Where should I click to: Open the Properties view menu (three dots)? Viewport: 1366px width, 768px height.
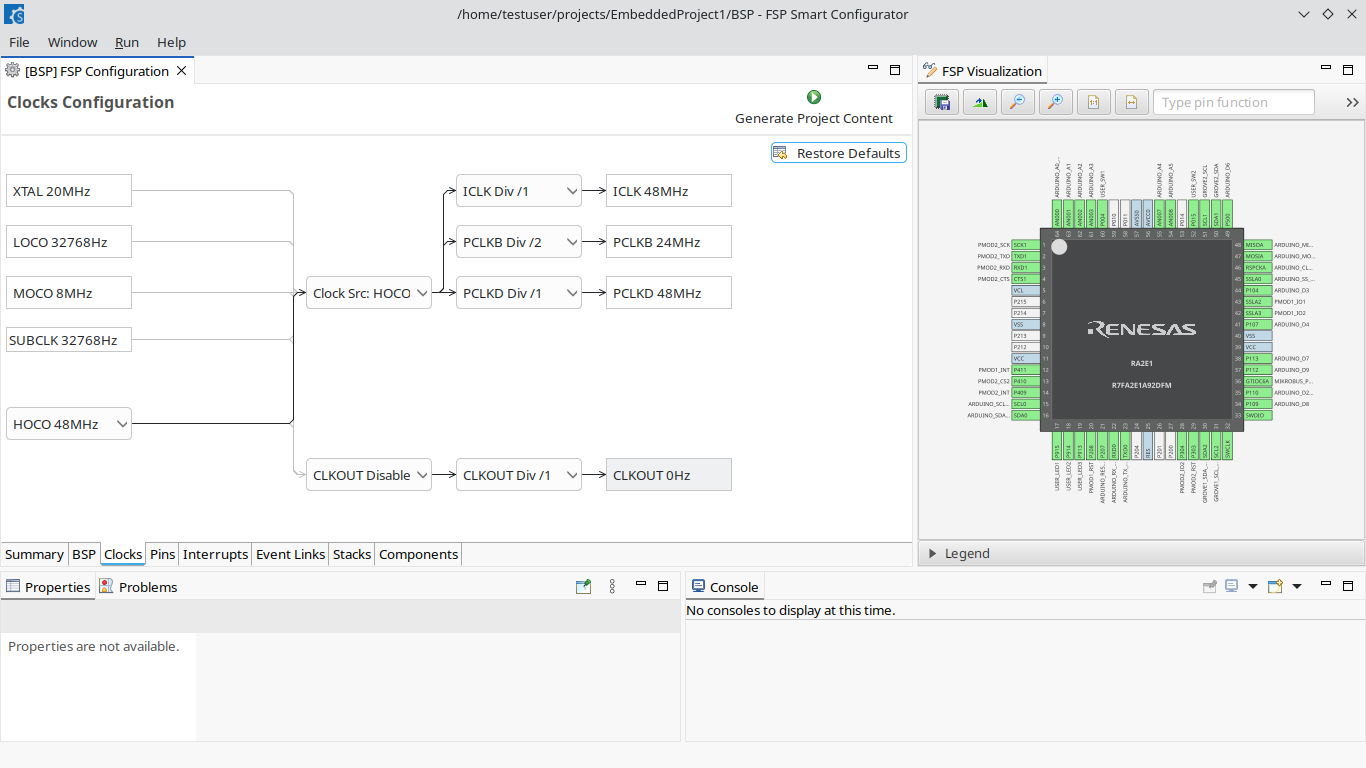coord(613,586)
